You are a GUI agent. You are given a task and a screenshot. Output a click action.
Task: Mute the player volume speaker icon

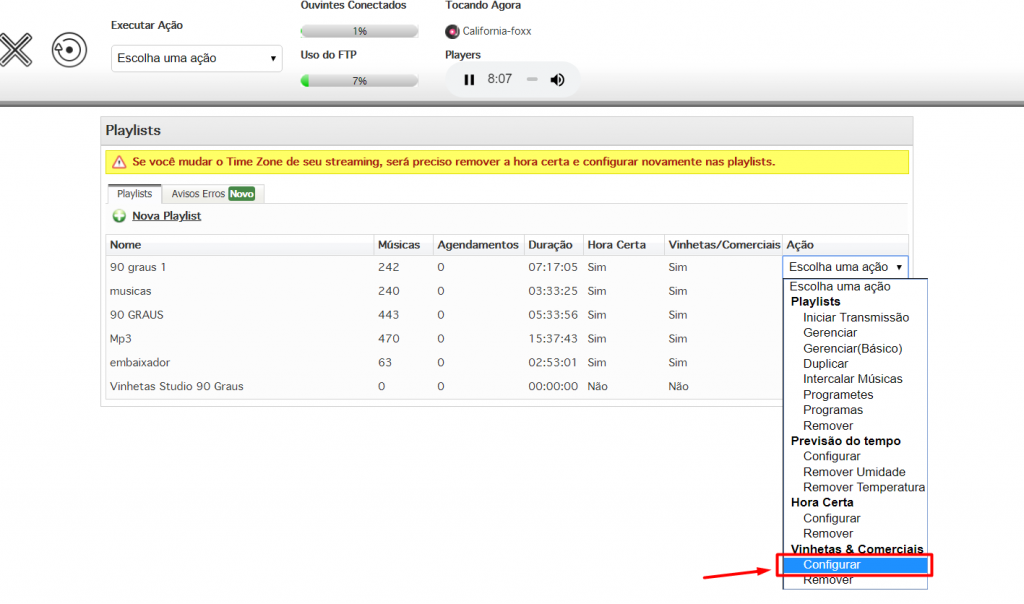(558, 80)
